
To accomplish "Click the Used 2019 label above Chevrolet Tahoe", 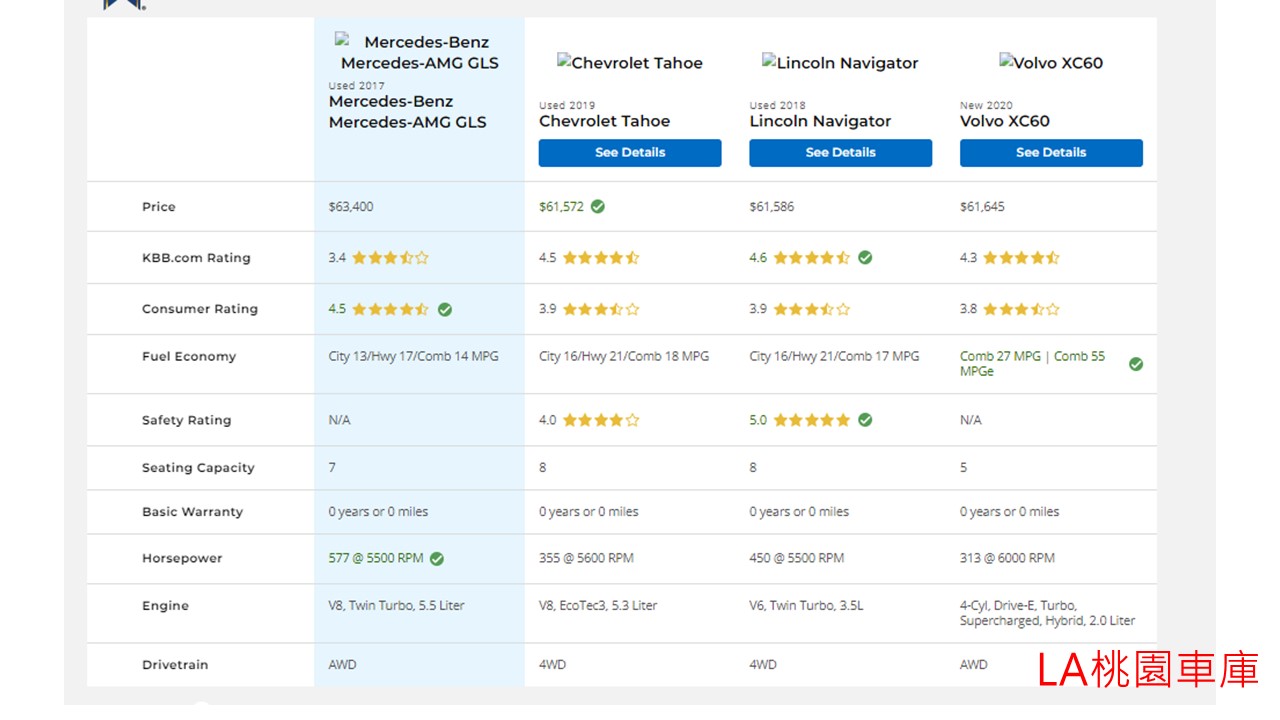I will point(567,105).
